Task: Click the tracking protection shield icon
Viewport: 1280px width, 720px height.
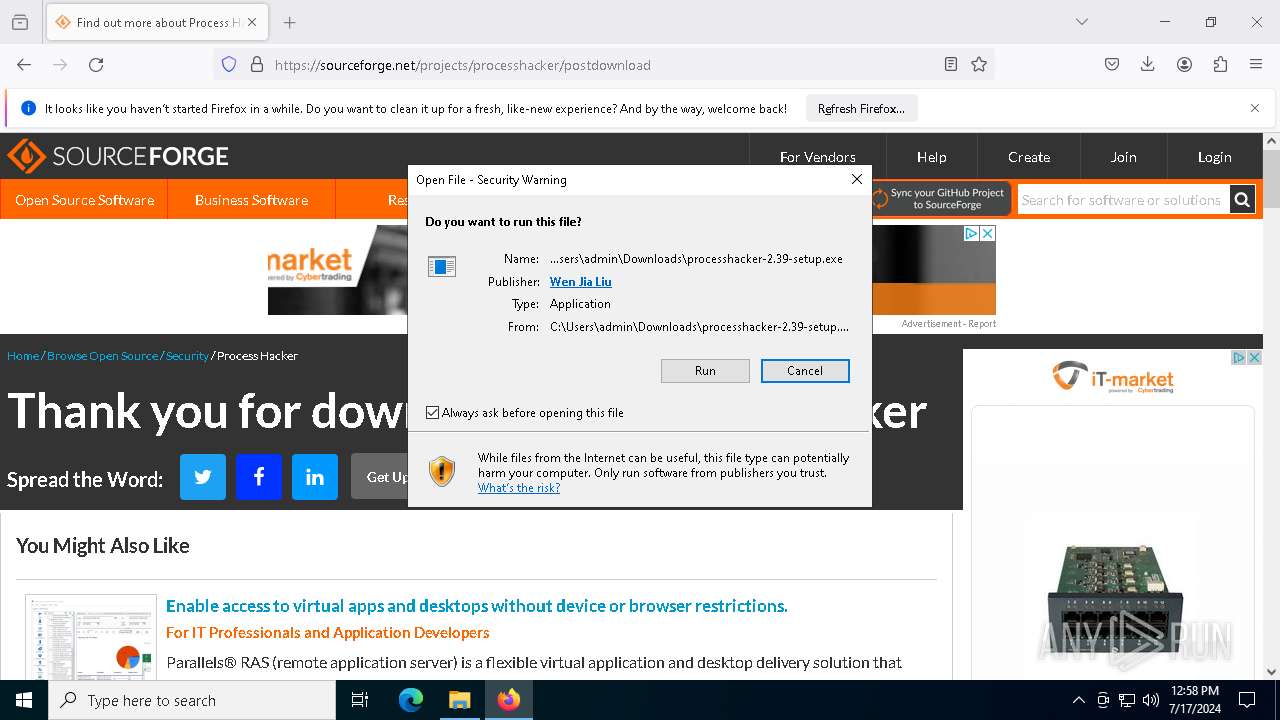Action: click(229, 65)
